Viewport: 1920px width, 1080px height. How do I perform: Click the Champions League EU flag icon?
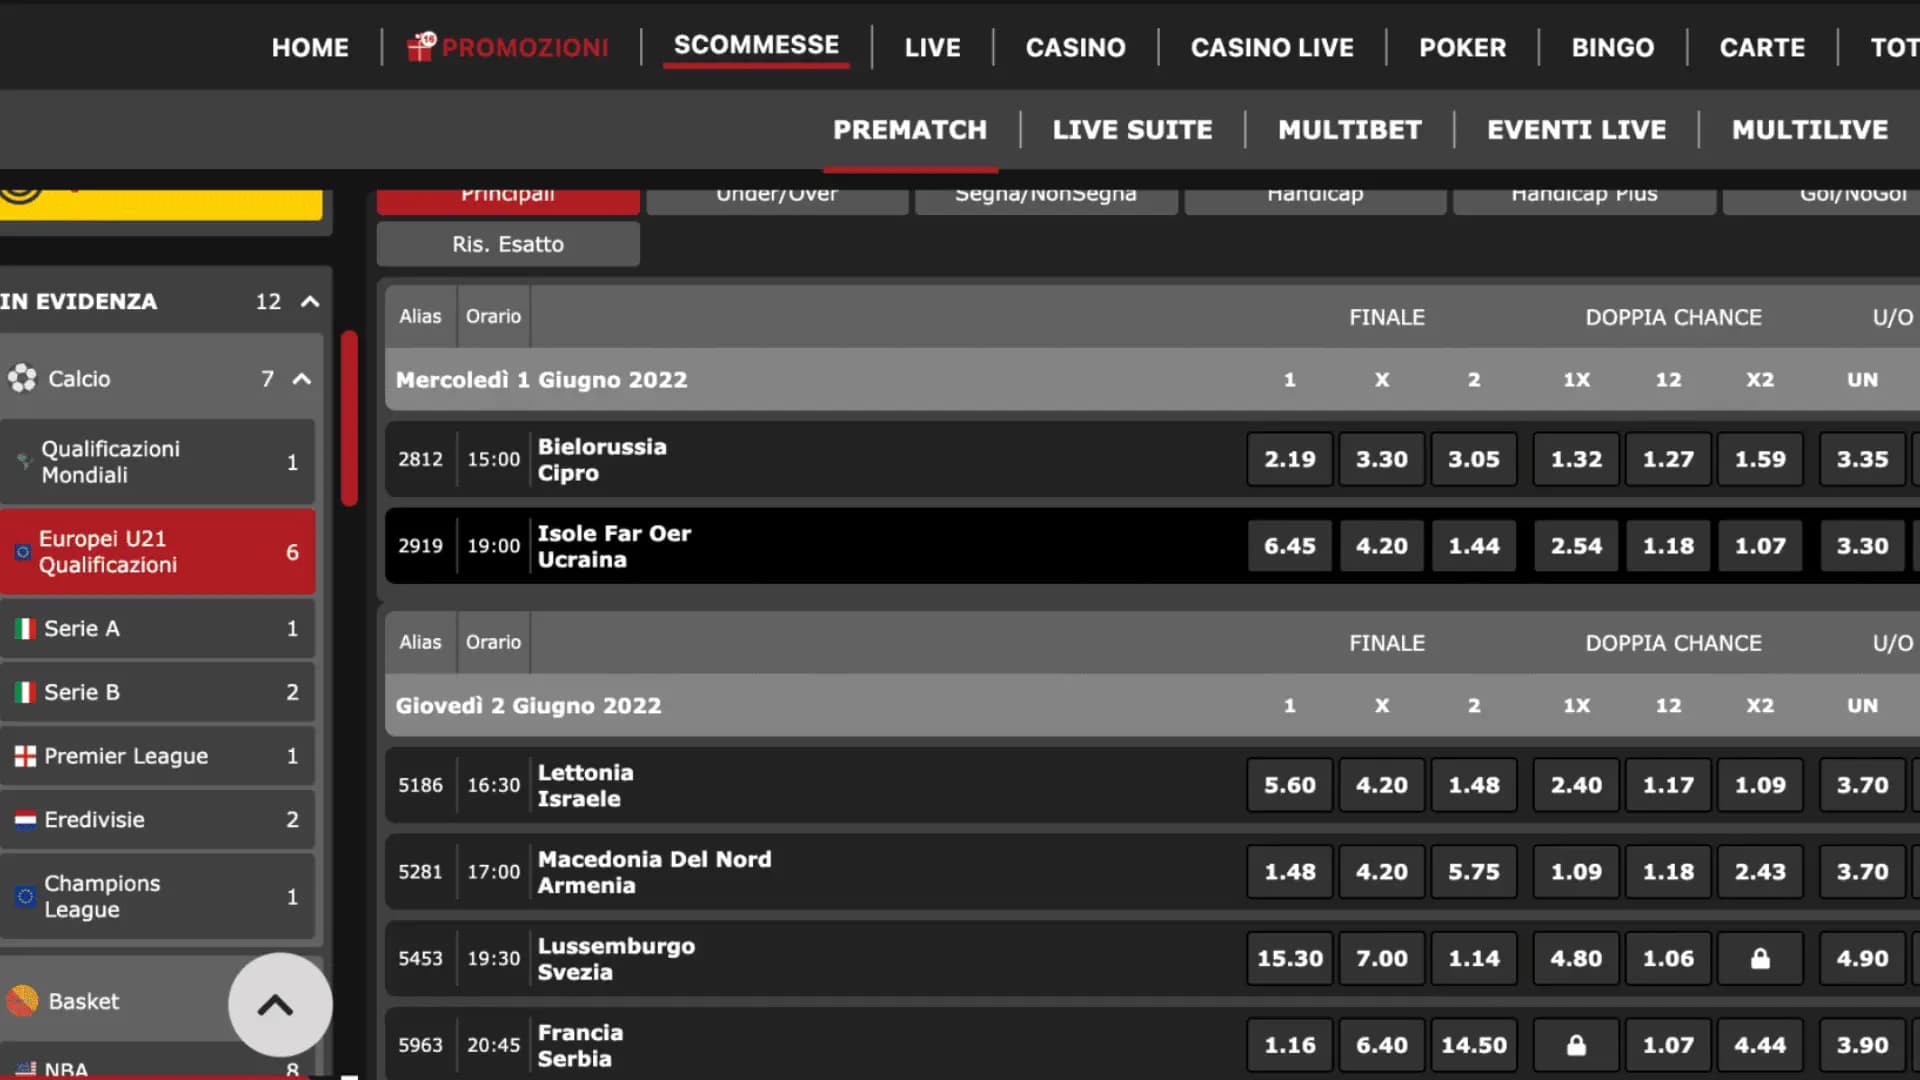click(25, 896)
